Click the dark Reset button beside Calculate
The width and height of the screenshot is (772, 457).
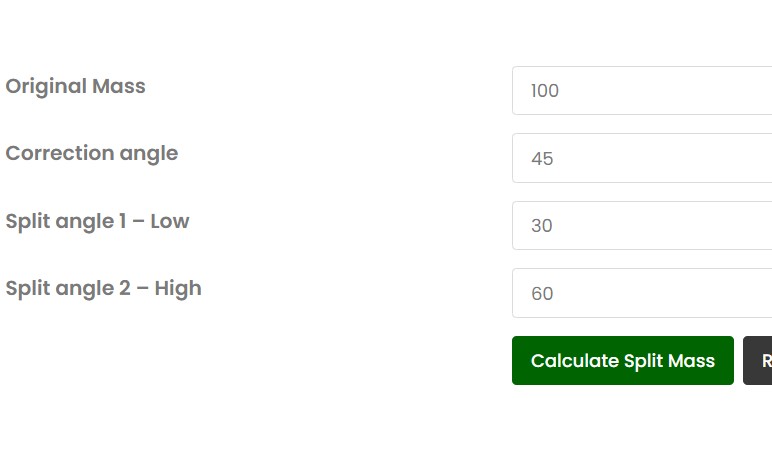[x=759, y=361]
